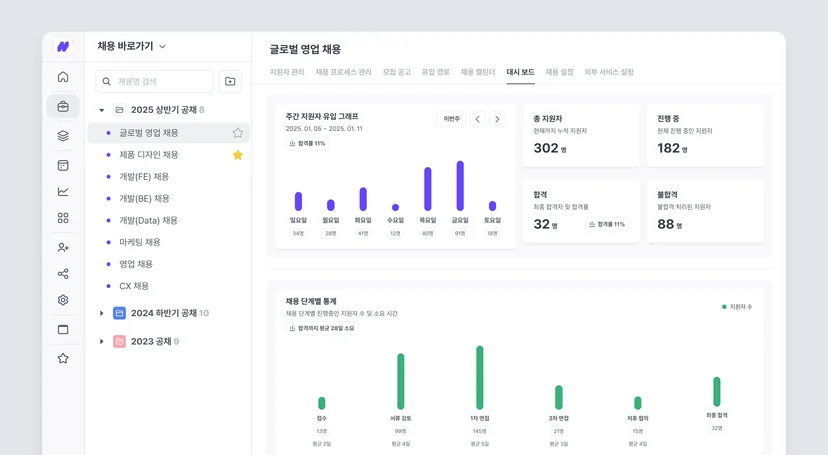The height and width of the screenshot is (455, 828).
Task: Collapse the 2025 상반기 공채 folder triangle
Action: click(101, 110)
